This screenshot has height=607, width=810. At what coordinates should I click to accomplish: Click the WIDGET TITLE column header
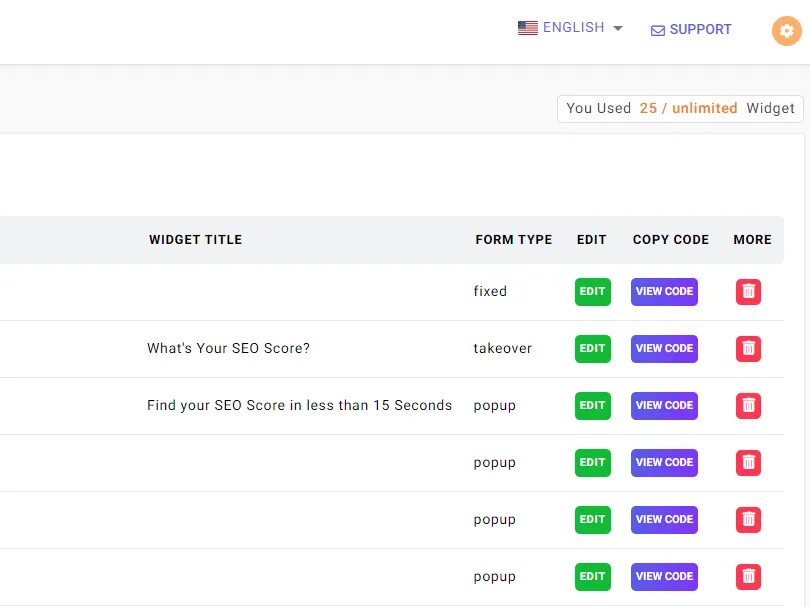(195, 240)
